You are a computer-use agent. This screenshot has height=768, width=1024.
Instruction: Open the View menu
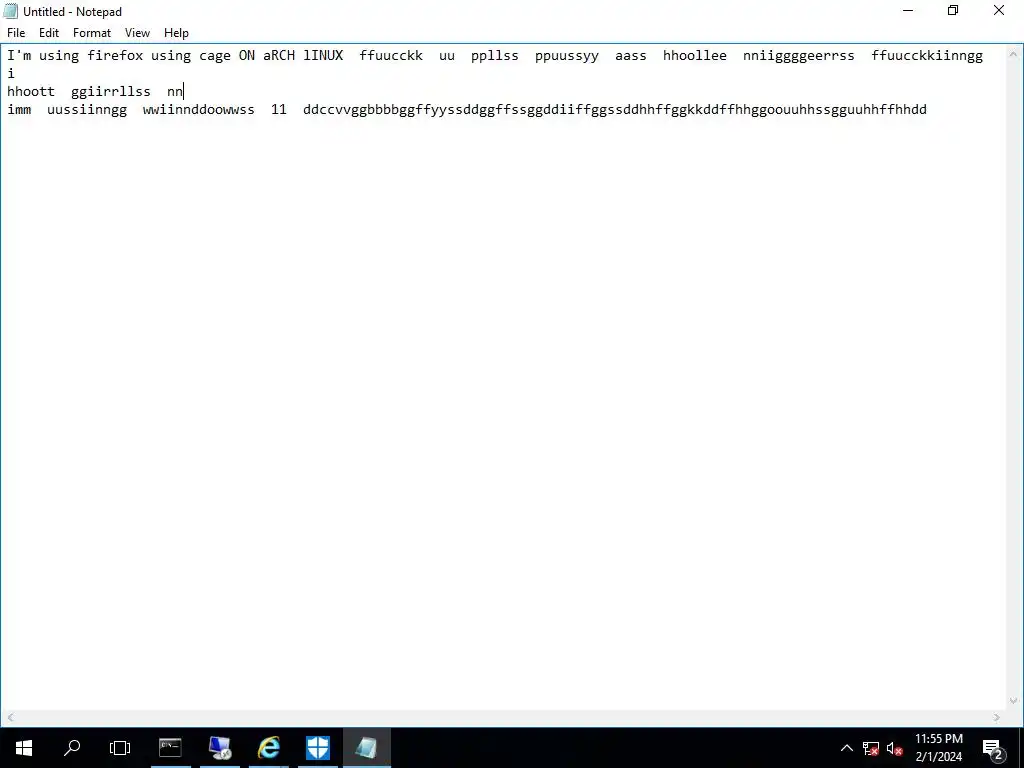tap(137, 33)
